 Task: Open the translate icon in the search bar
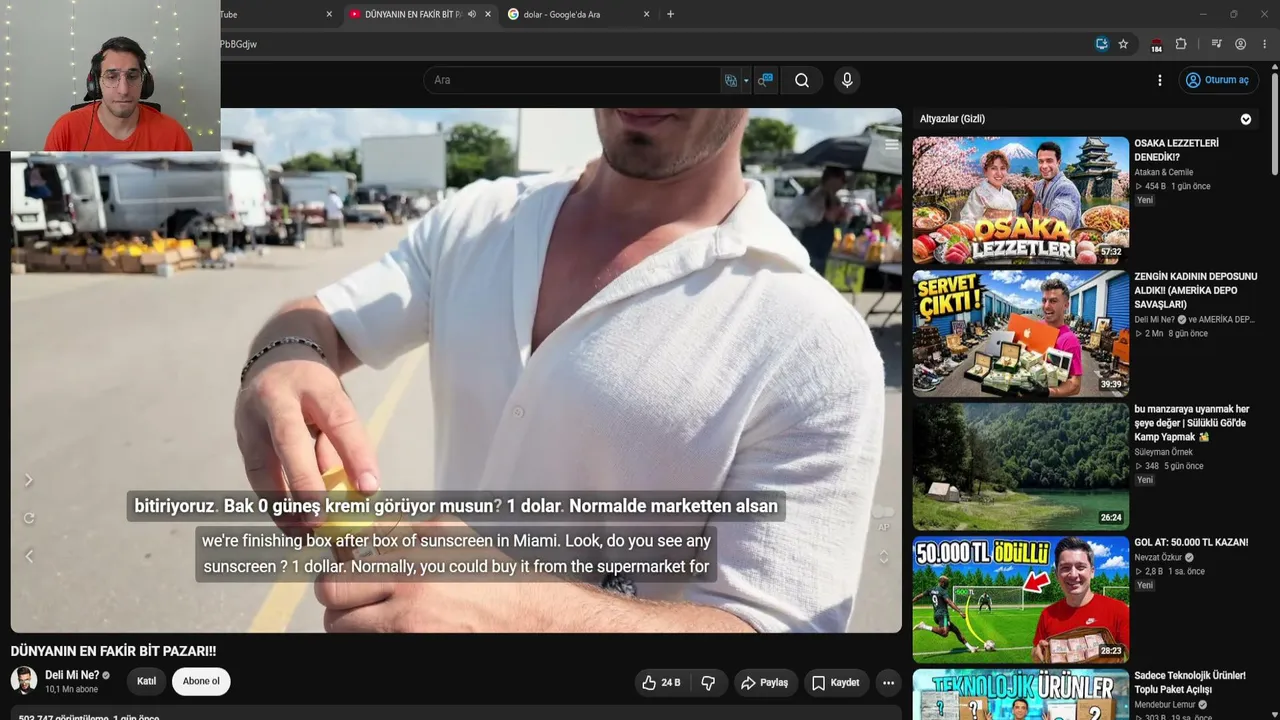click(731, 80)
